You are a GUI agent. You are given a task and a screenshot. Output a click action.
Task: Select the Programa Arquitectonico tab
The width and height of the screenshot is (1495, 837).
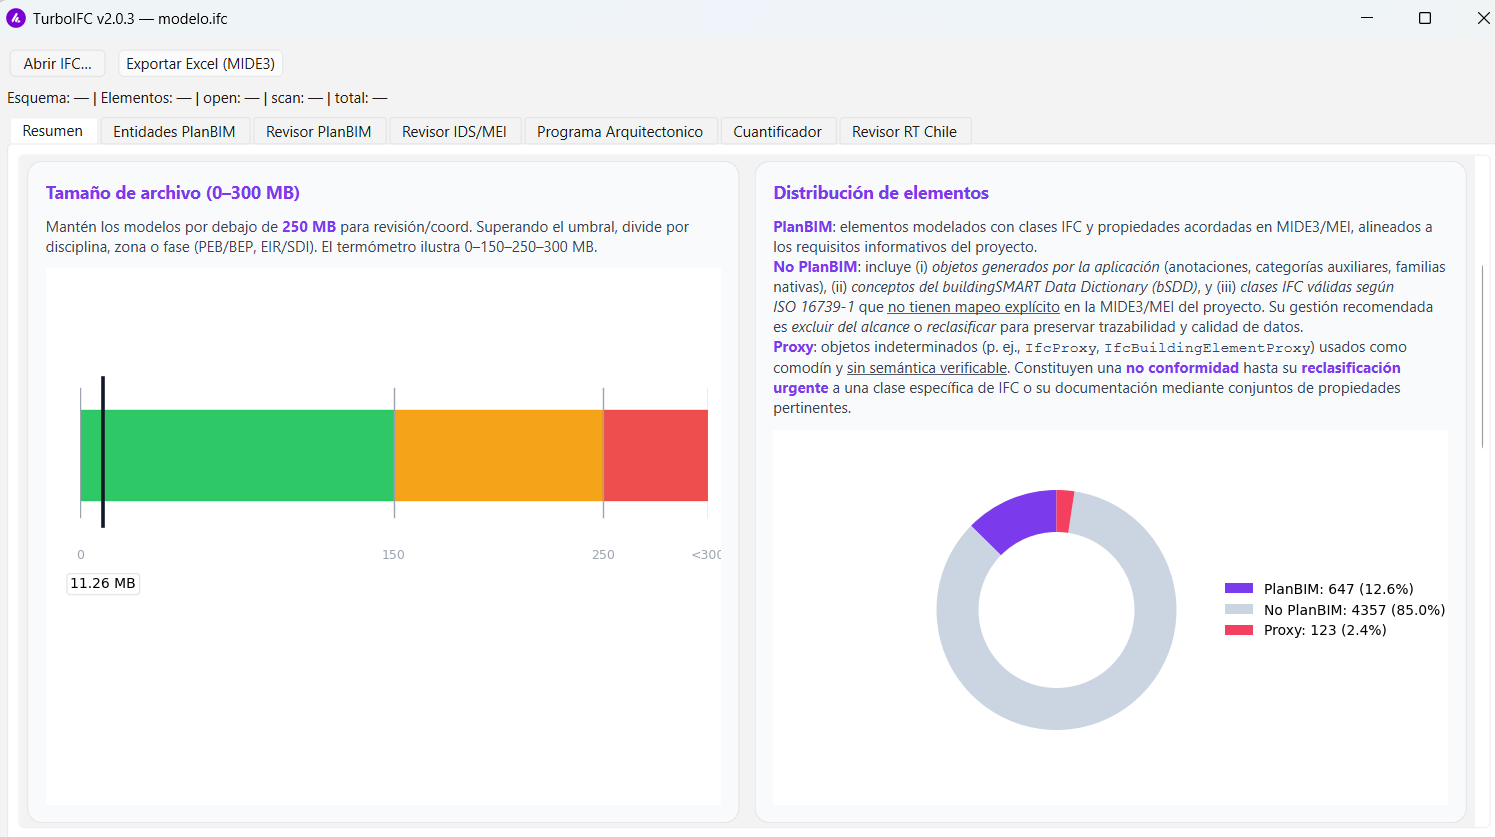point(620,131)
